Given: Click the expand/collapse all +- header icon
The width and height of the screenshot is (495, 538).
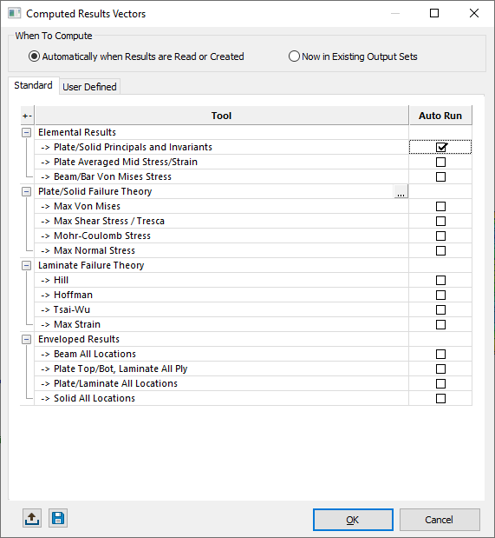Looking at the screenshot, I should click(x=27, y=116).
